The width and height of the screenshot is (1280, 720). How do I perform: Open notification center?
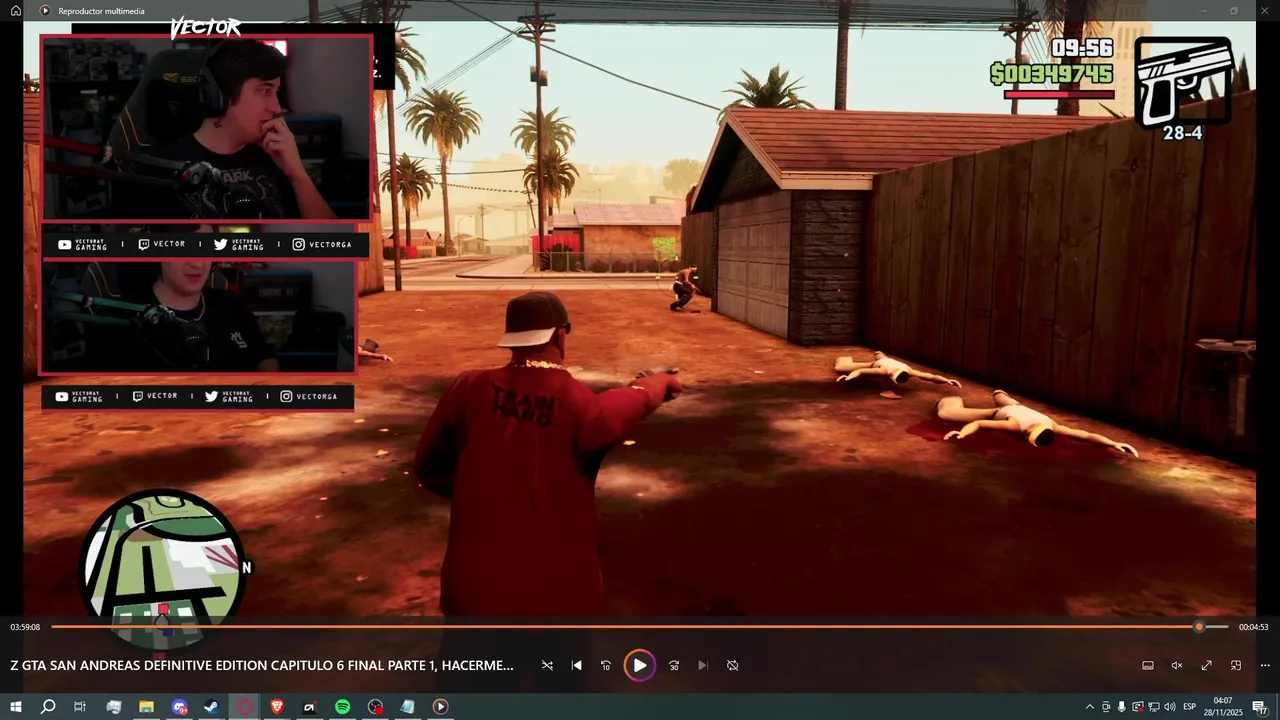[1260, 707]
